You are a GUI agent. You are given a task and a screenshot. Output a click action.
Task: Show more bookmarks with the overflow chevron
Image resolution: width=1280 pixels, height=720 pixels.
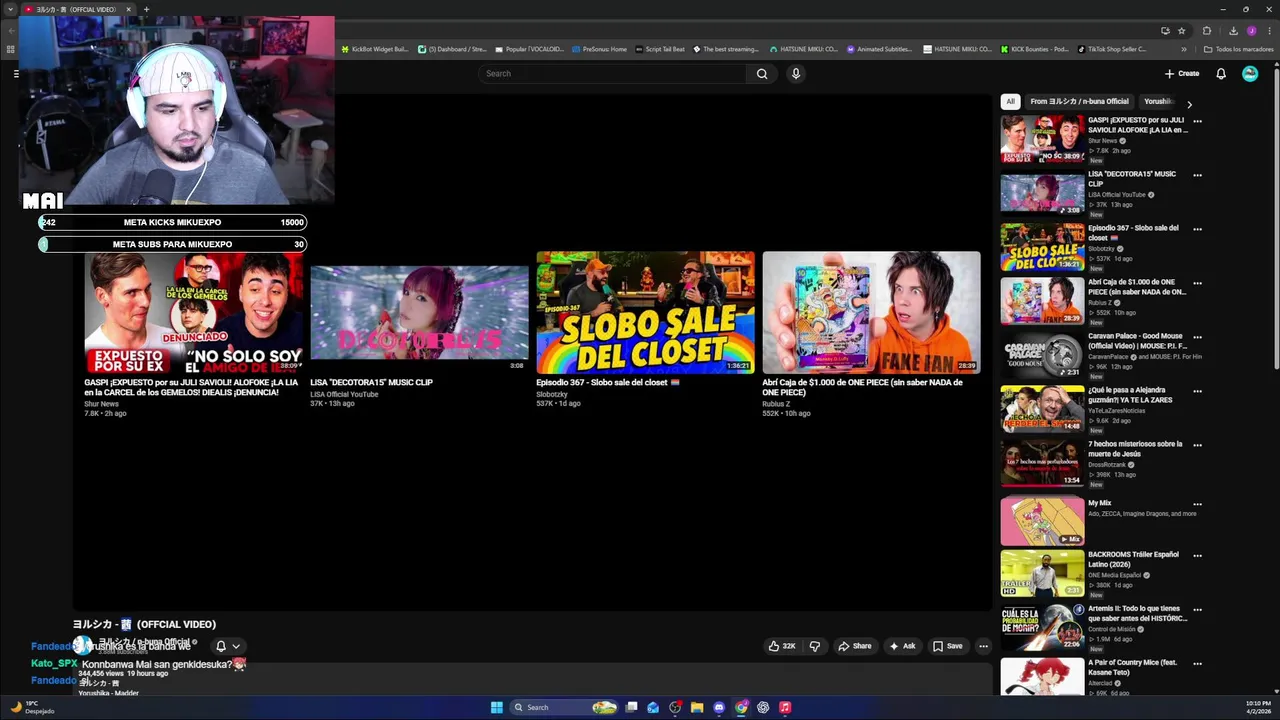point(1184,49)
